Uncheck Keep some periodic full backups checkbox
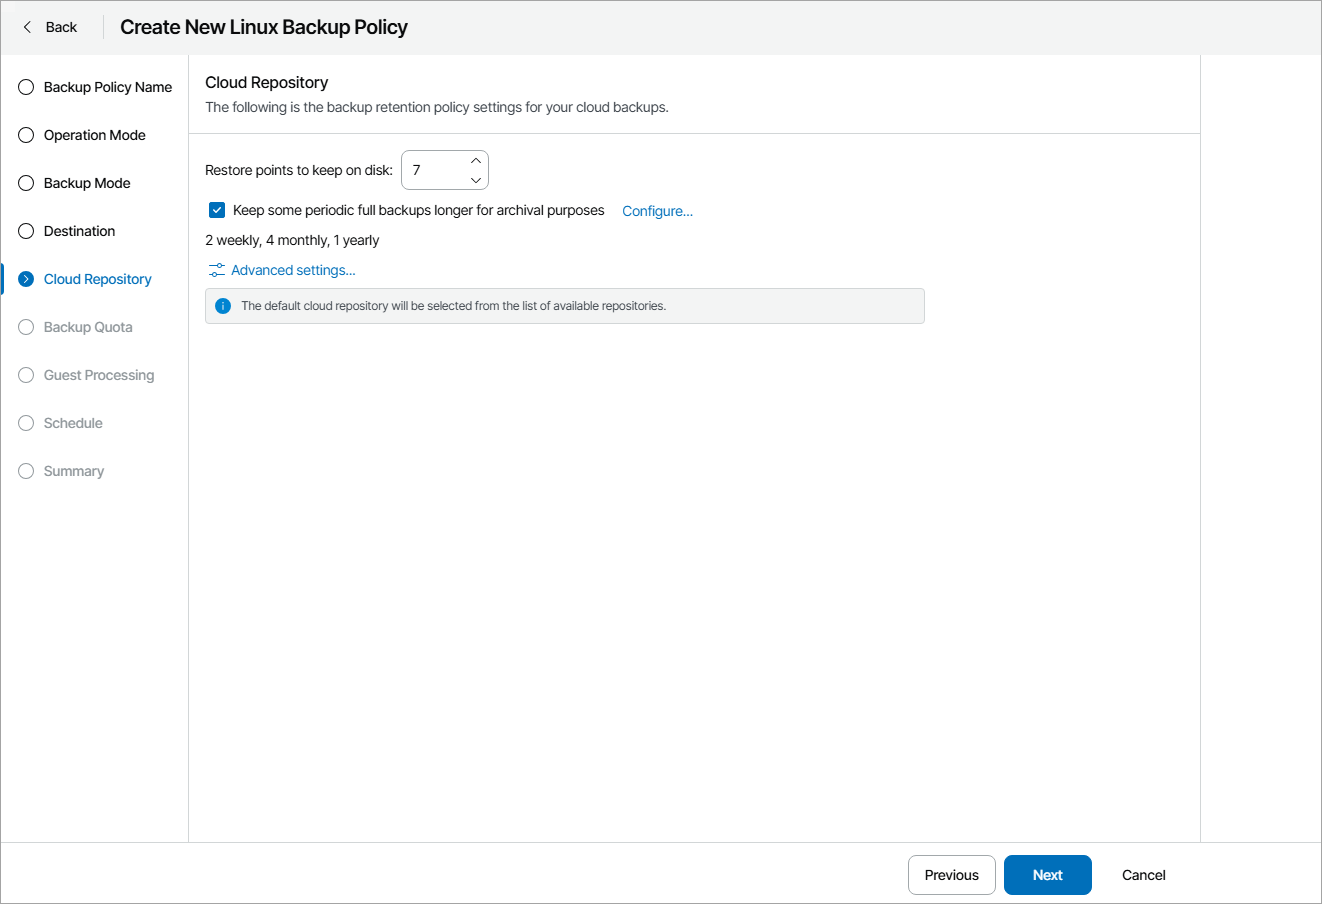The image size is (1322, 904). 217,210
